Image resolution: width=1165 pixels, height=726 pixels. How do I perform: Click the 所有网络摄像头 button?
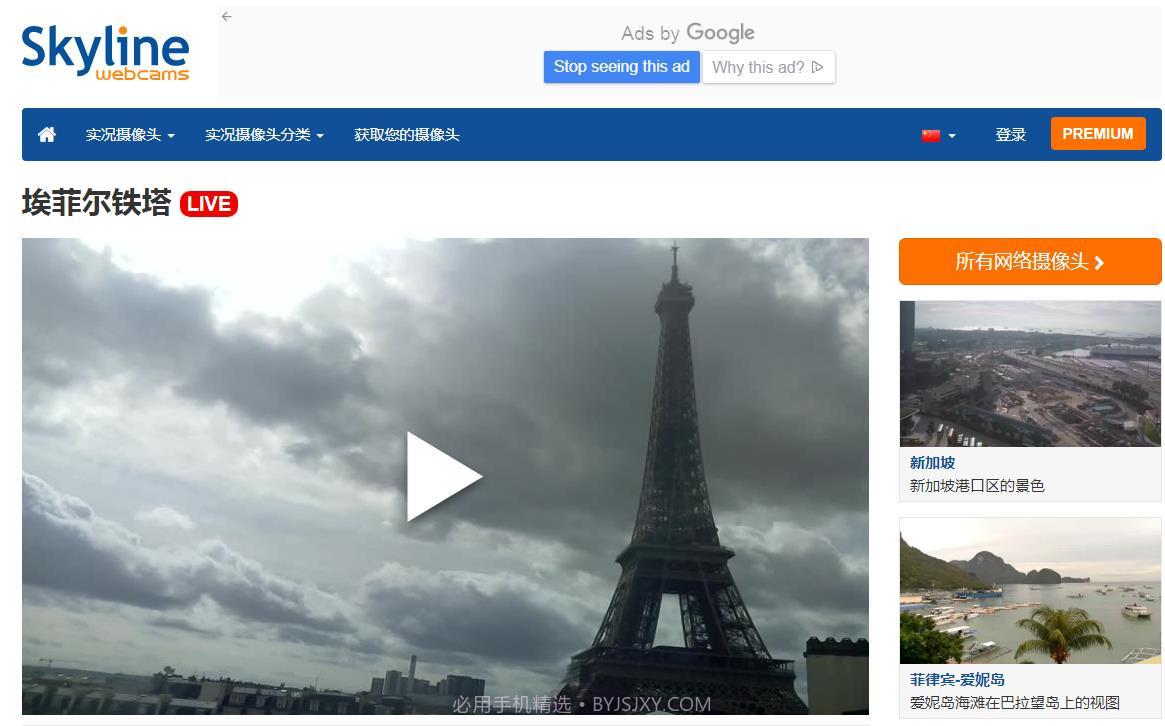1029,261
